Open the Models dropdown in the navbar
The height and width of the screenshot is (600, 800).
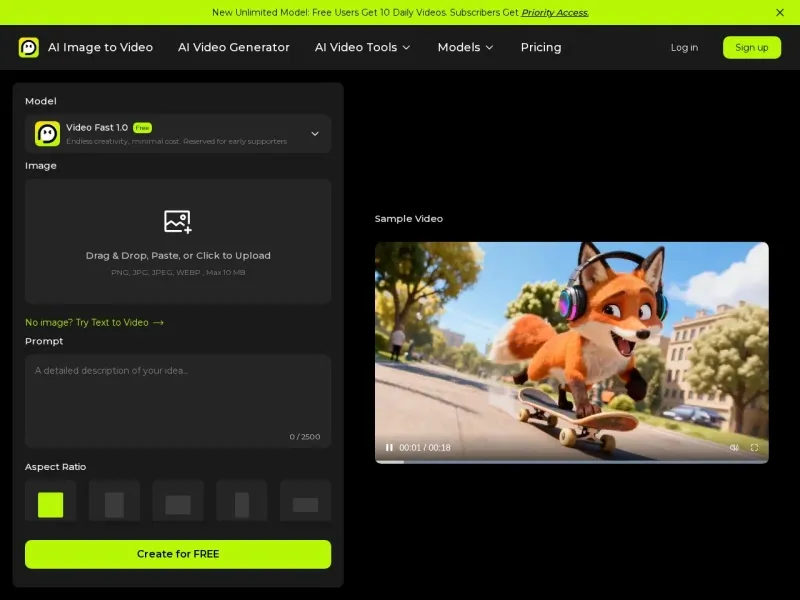(465, 47)
